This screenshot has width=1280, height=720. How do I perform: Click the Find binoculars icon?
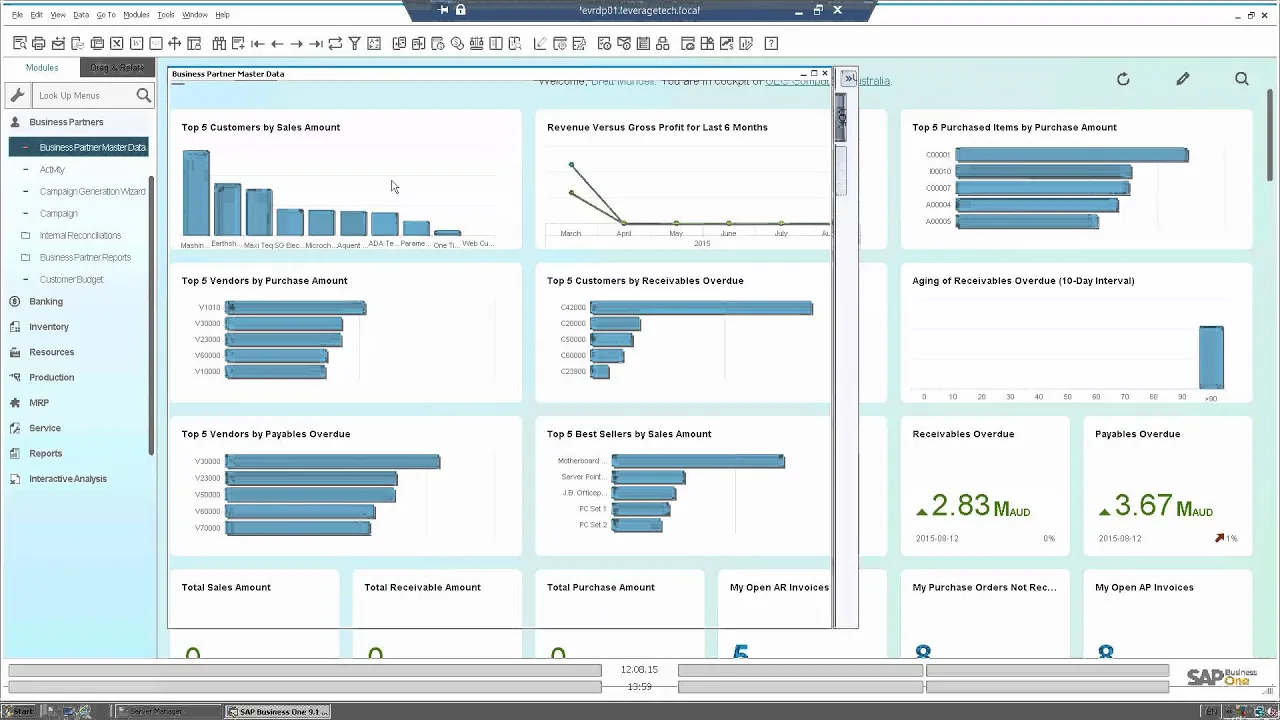(x=218, y=43)
